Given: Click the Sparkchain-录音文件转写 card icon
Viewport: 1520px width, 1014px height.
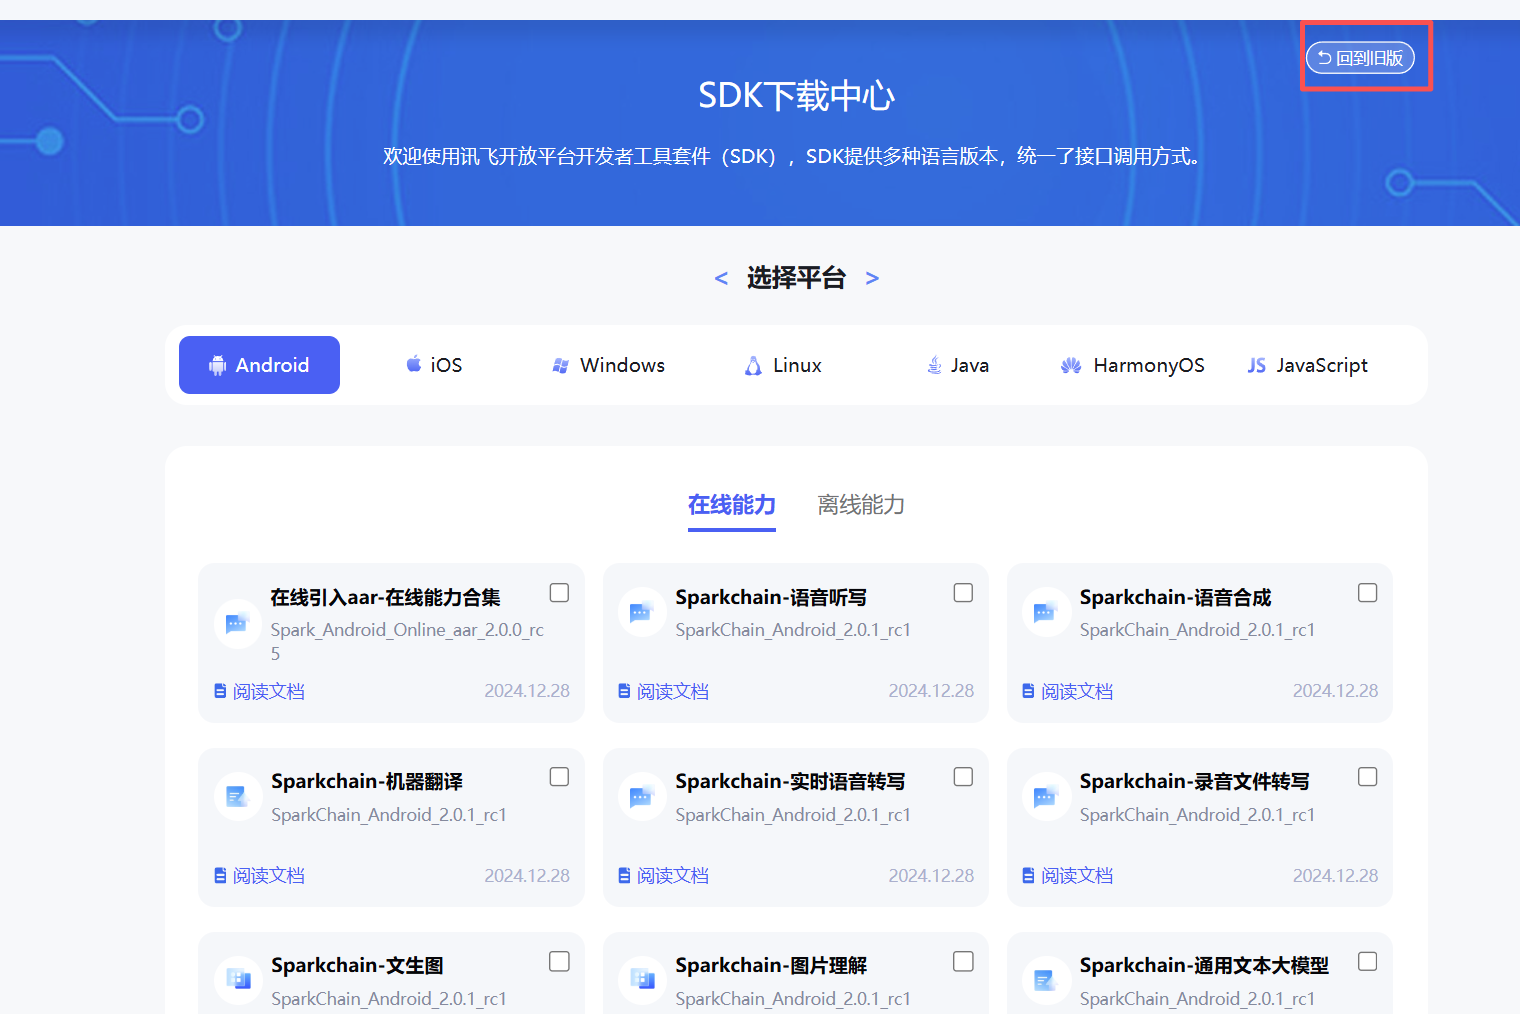Looking at the screenshot, I should 1046,797.
